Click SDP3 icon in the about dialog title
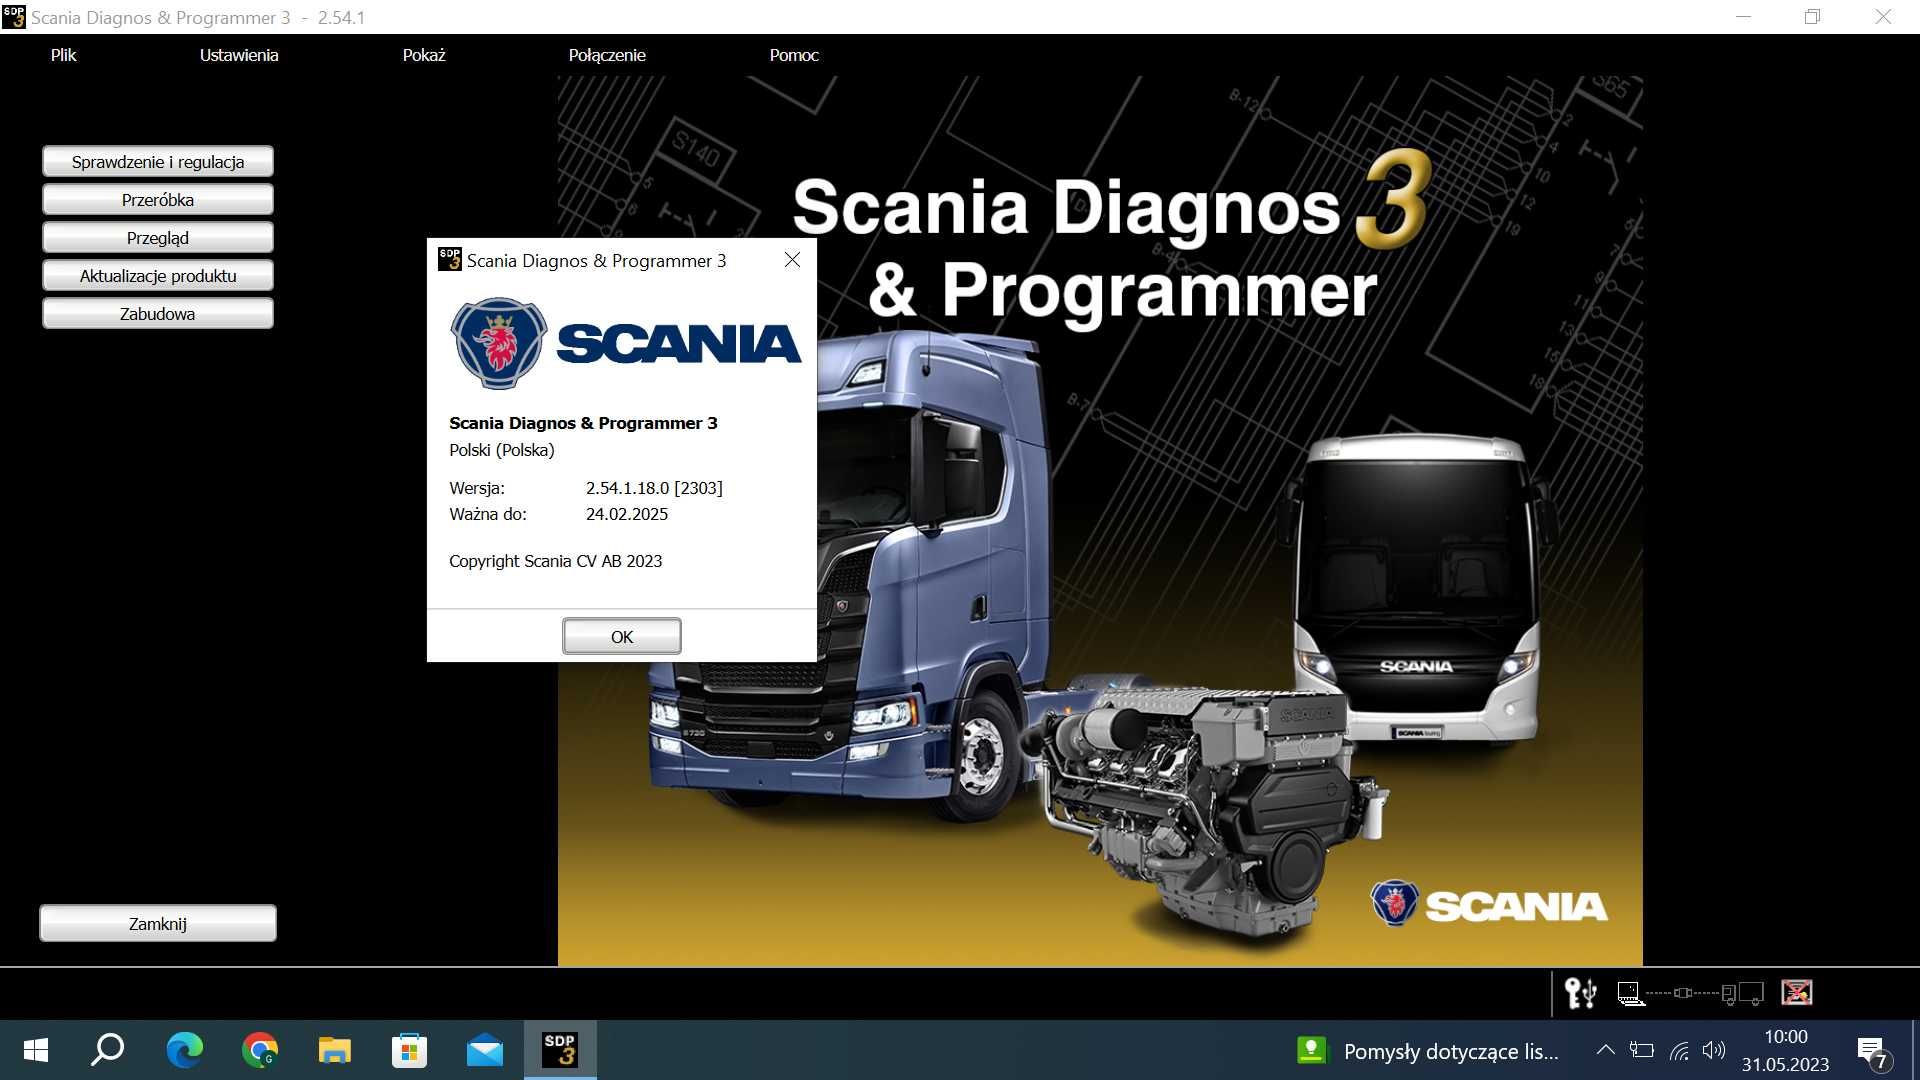The image size is (1920, 1080). 450,260
